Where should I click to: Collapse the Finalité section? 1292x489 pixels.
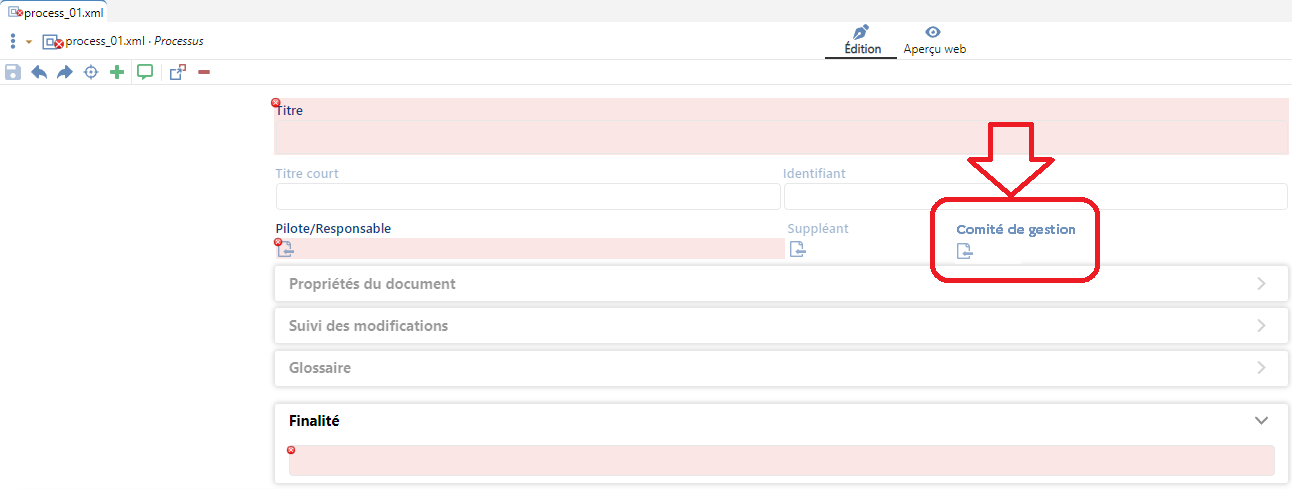1261,421
